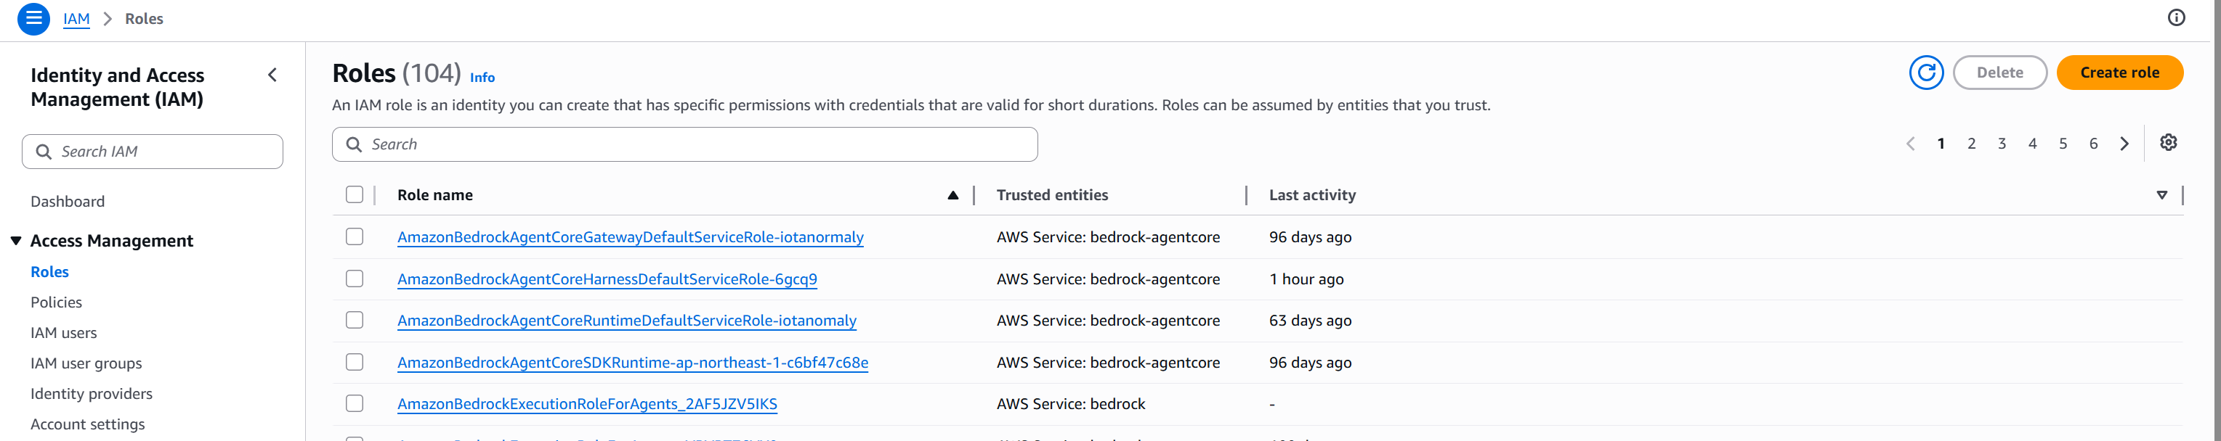Go to page 6 of roles
The height and width of the screenshot is (441, 2221).
2093,144
